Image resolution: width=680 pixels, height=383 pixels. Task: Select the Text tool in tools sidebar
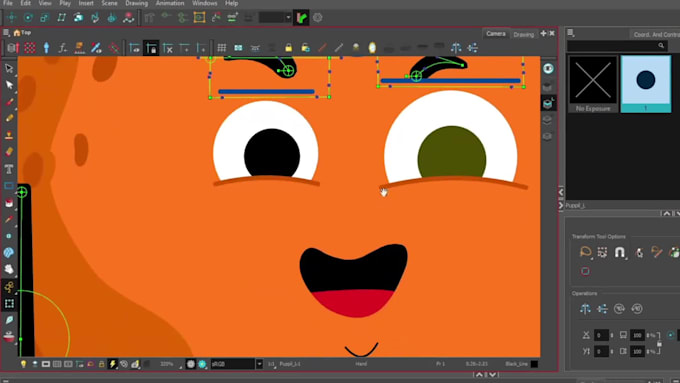(9, 169)
